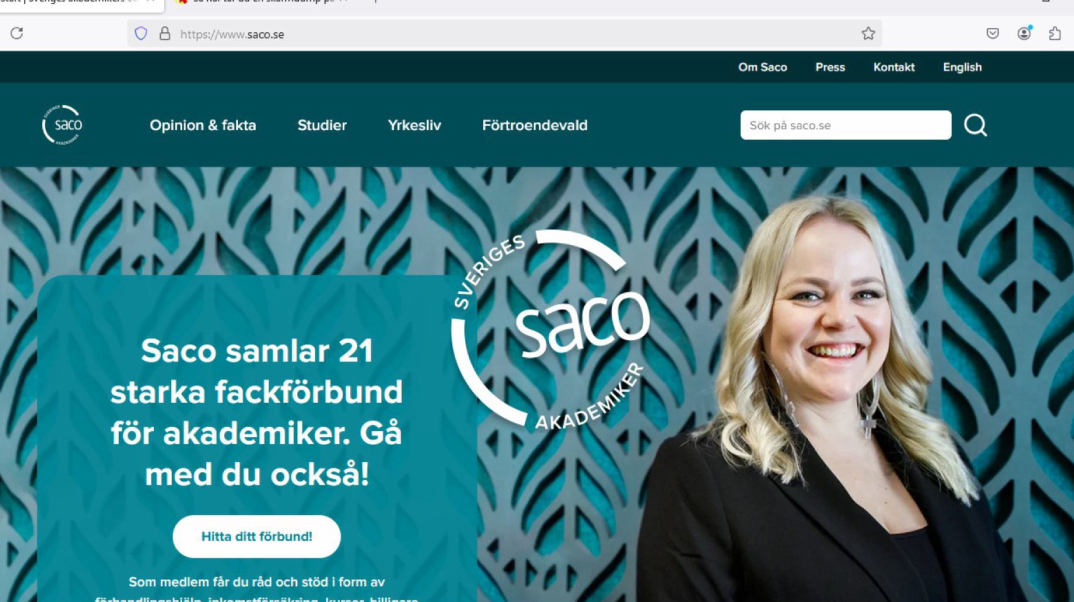
Task: Open the Studier menu
Action: 322,125
